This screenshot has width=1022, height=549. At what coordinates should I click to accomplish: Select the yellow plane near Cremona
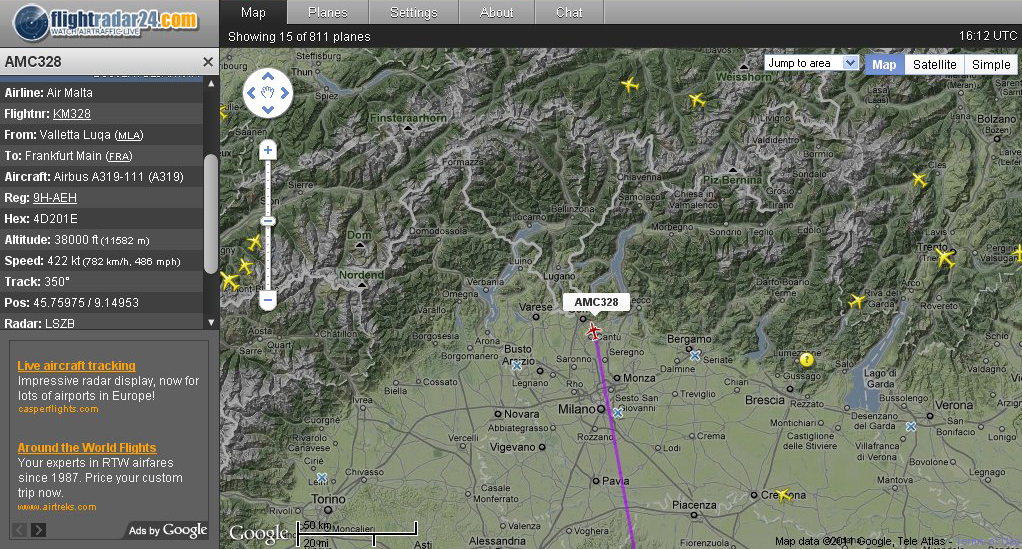click(783, 496)
